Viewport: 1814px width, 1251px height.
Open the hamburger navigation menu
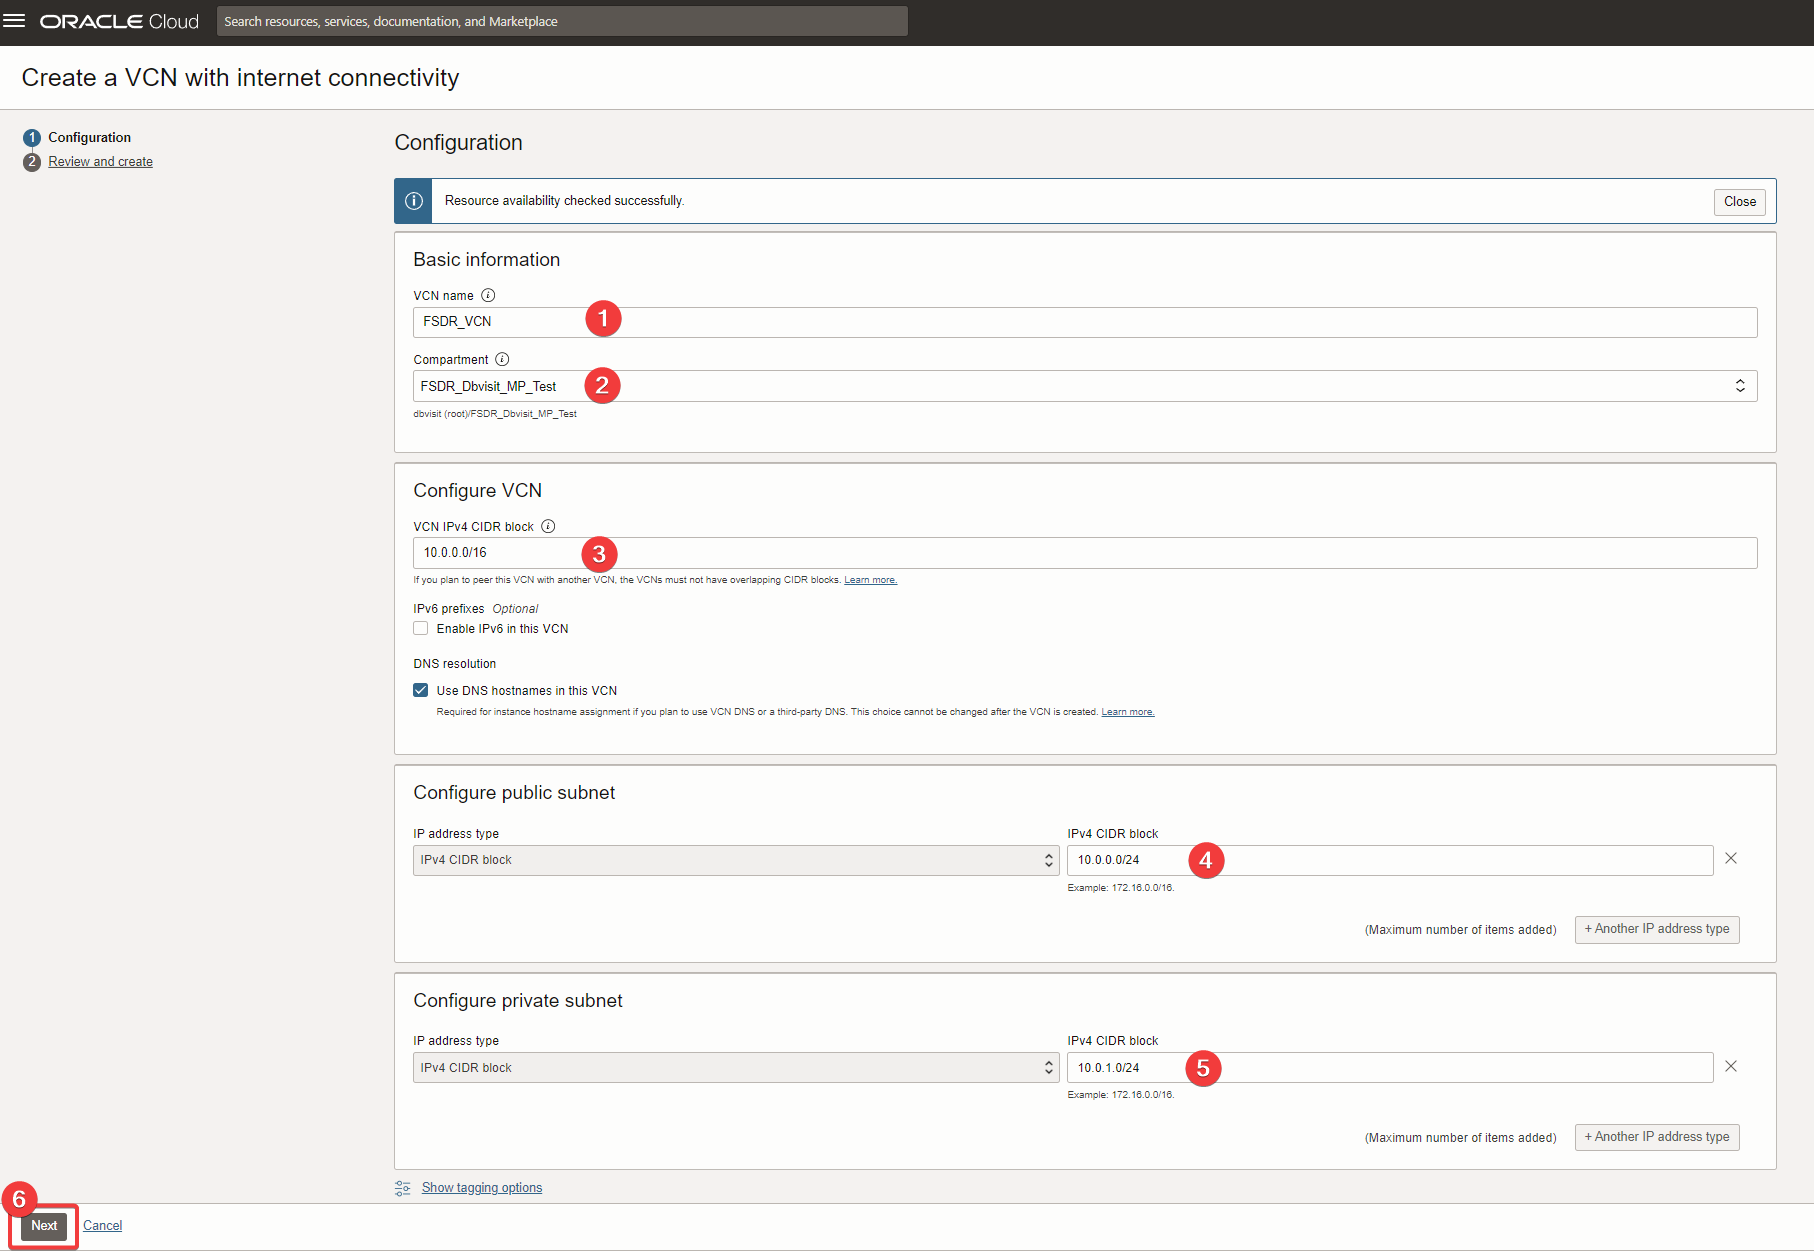point(14,21)
